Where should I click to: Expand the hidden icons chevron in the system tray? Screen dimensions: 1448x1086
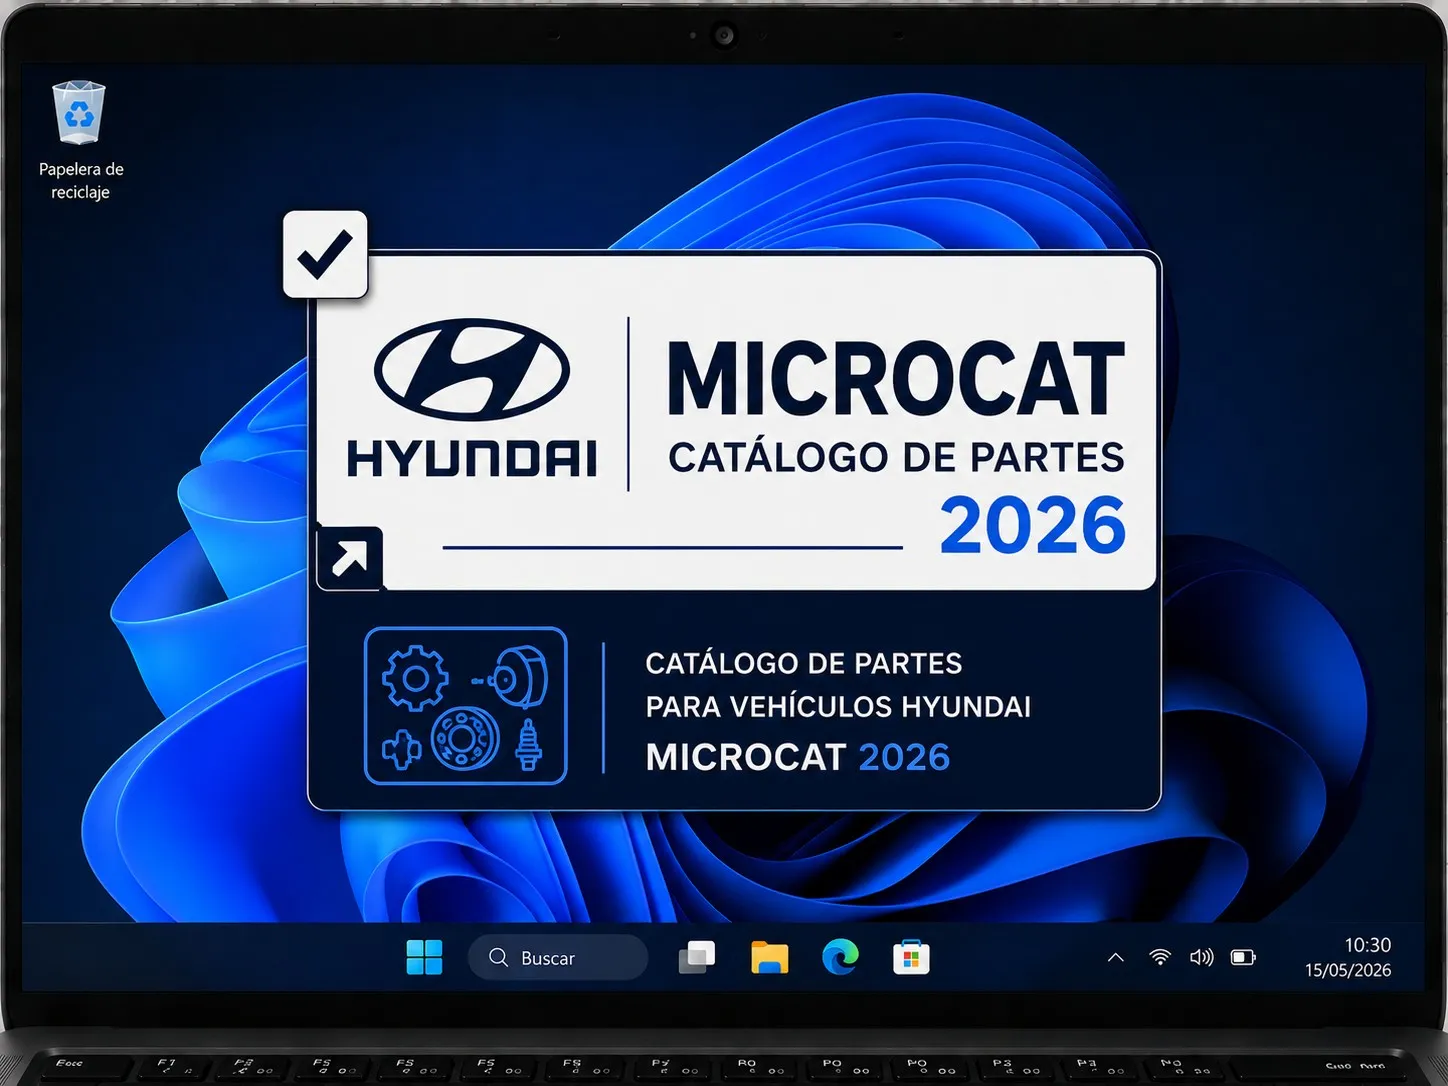coord(1116,957)
